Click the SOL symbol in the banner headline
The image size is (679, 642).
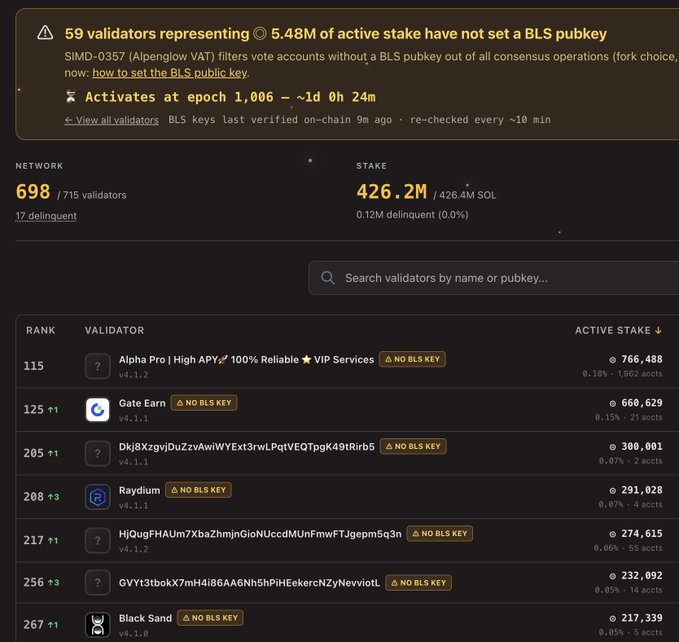pos(259,34)
